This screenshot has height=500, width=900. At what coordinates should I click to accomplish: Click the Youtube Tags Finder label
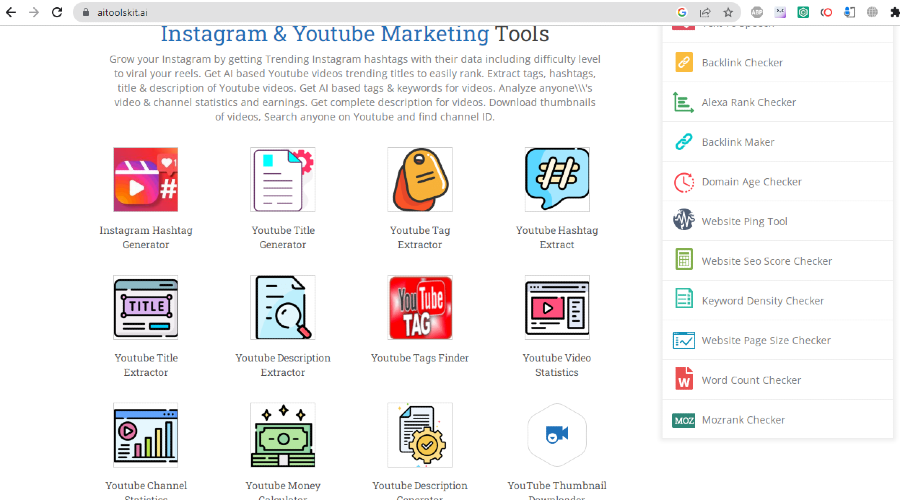click(420, 358)
